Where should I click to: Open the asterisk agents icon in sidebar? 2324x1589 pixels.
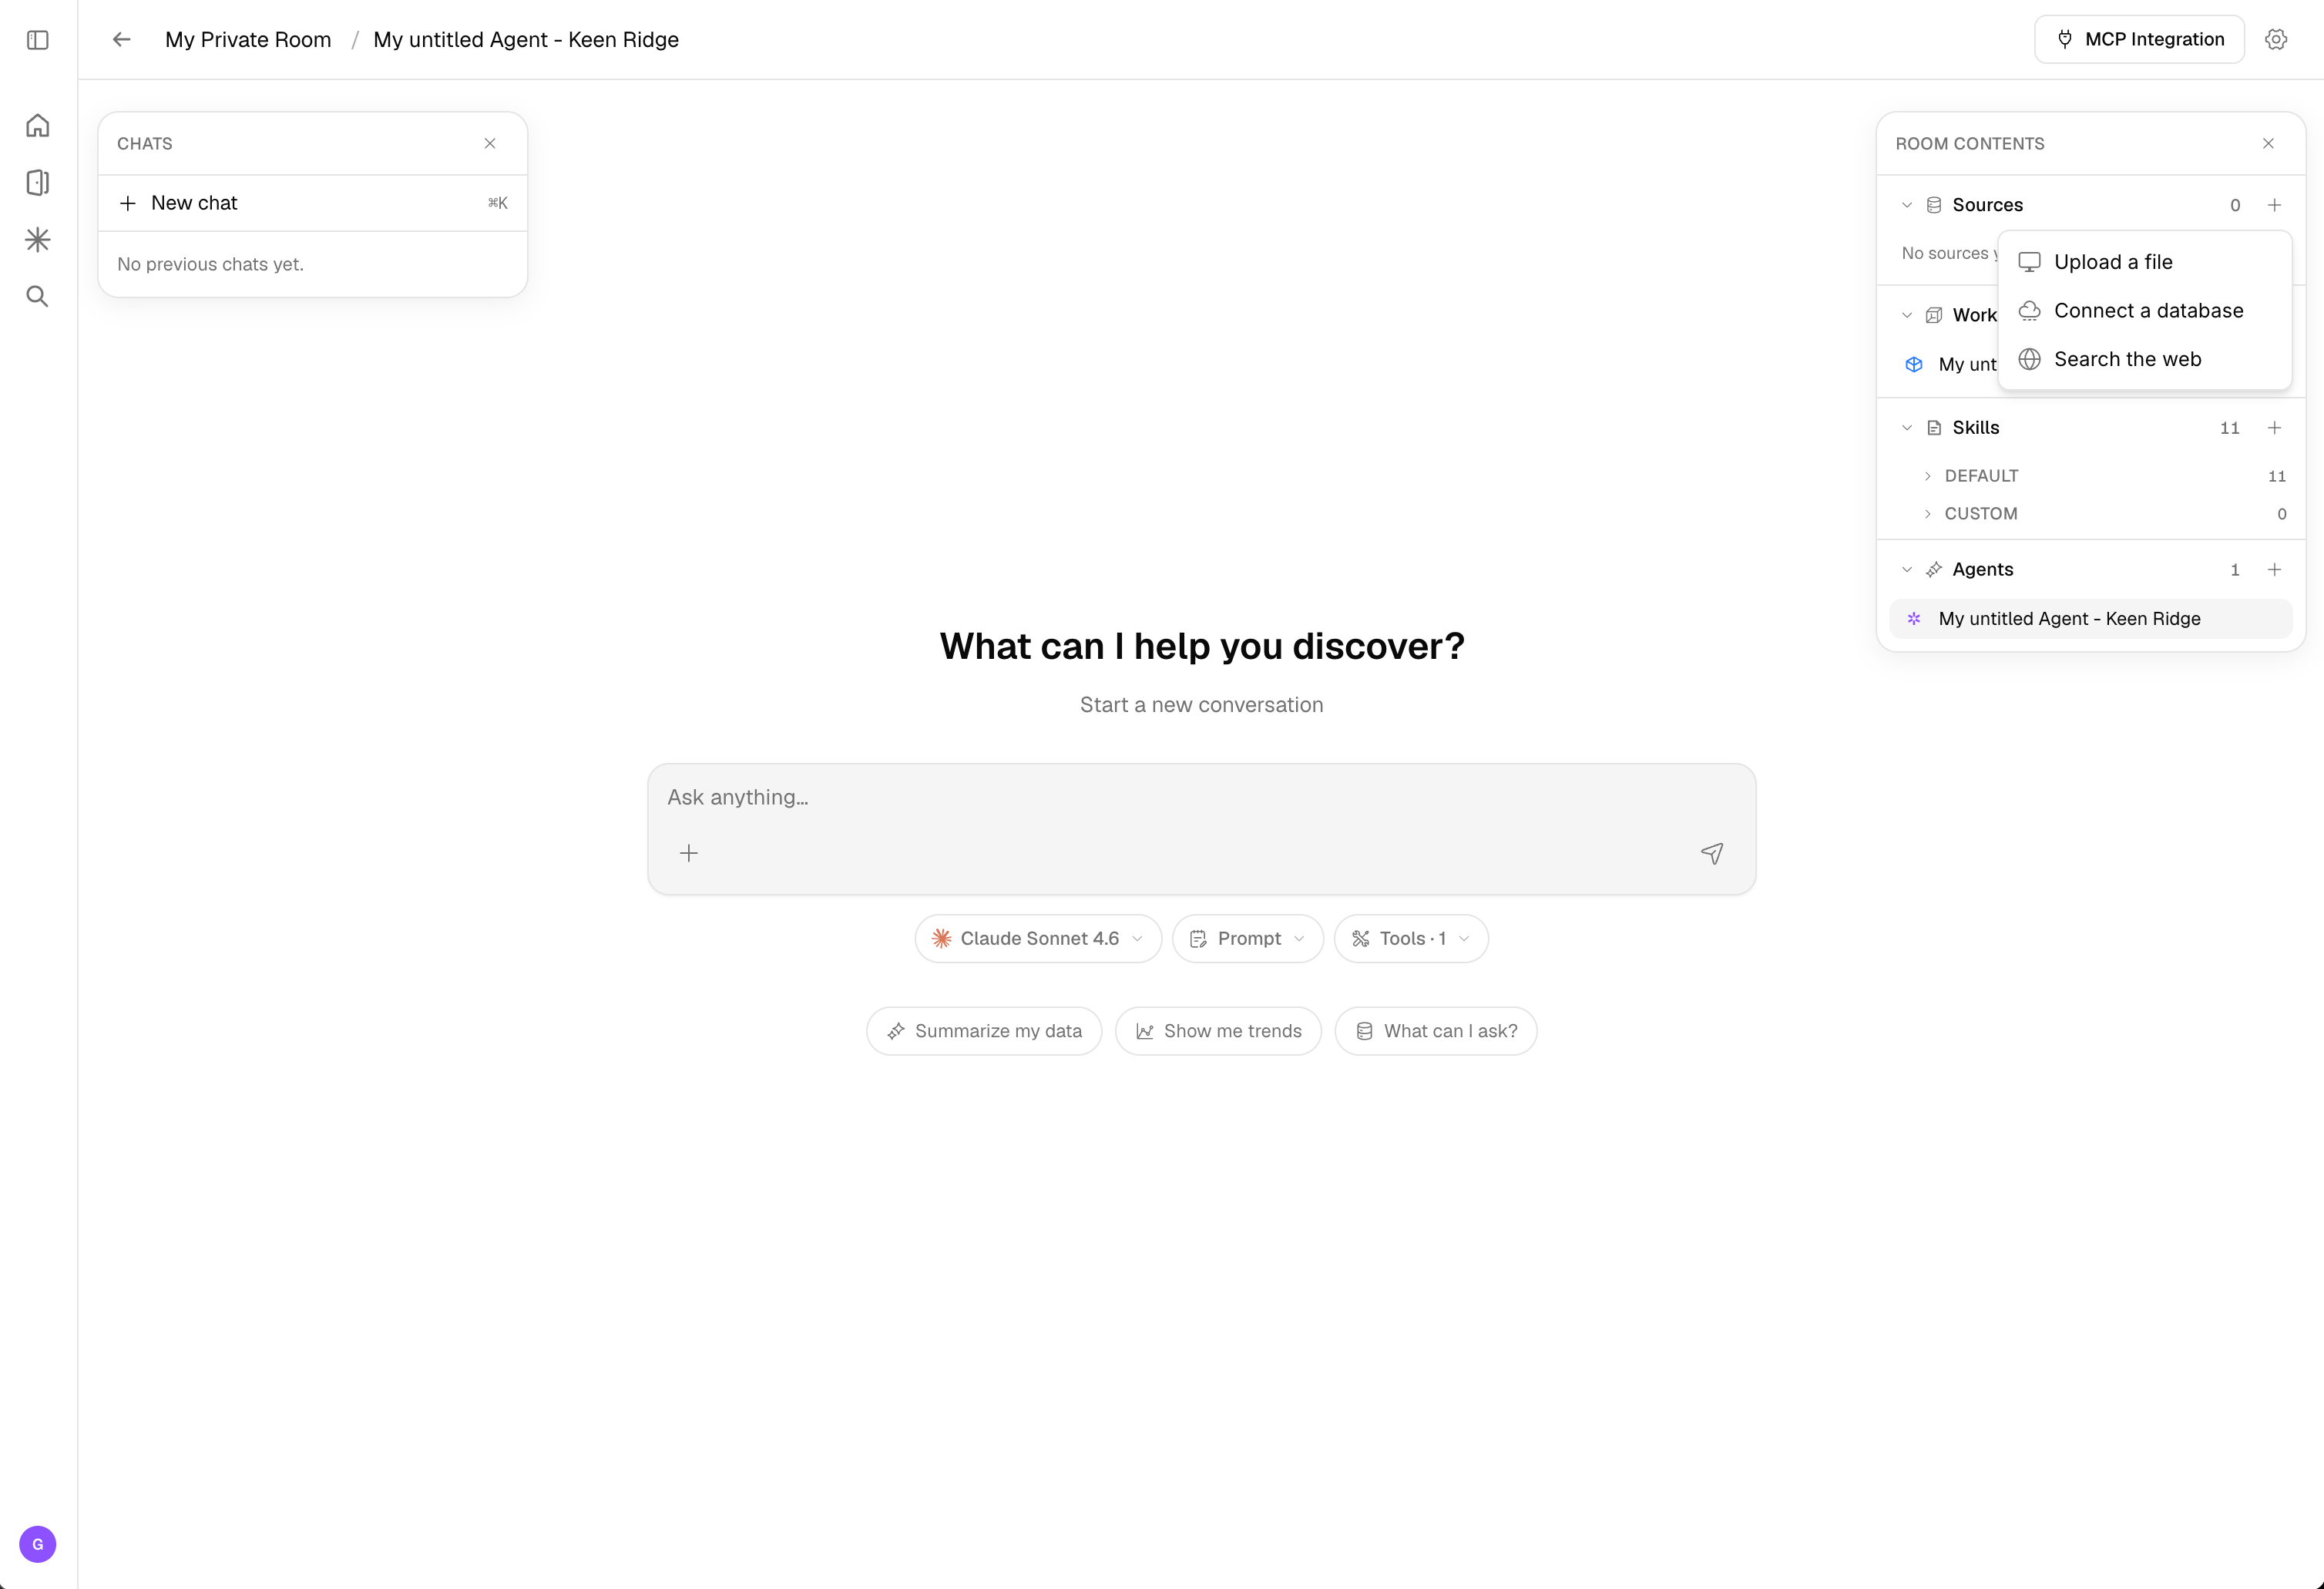tap(38, 239)
